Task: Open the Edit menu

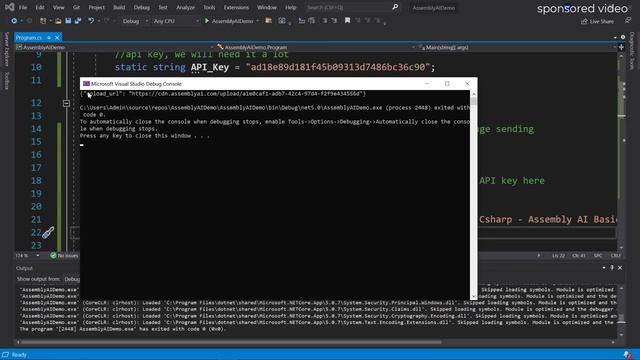Action: (x=40, y=7)
